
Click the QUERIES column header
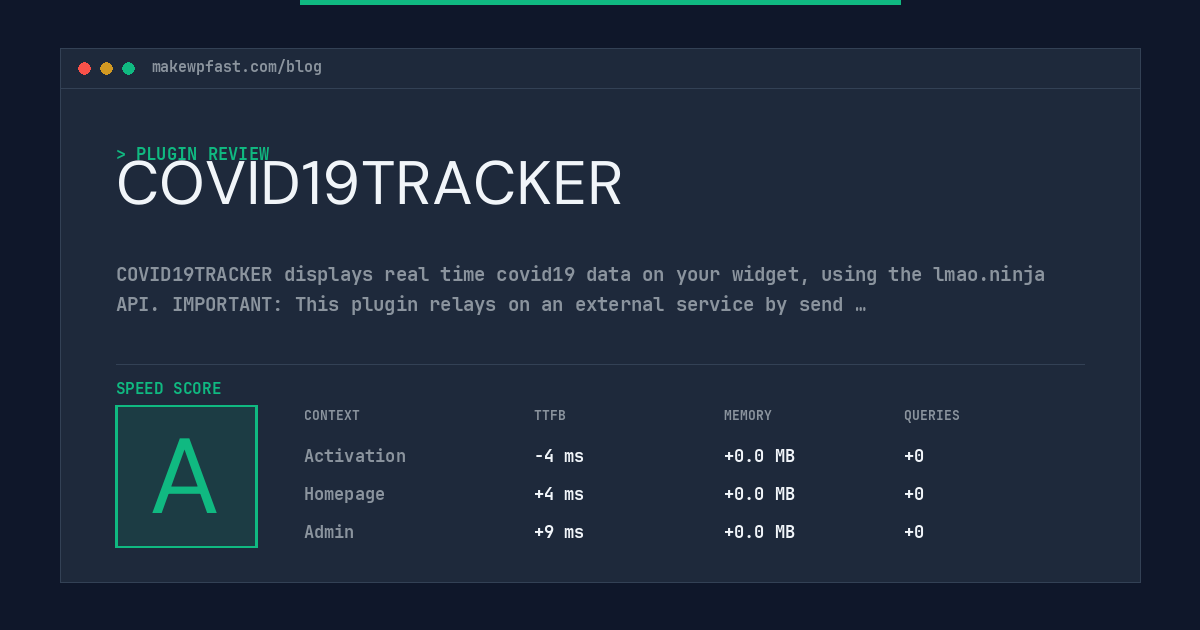point(932,416)
